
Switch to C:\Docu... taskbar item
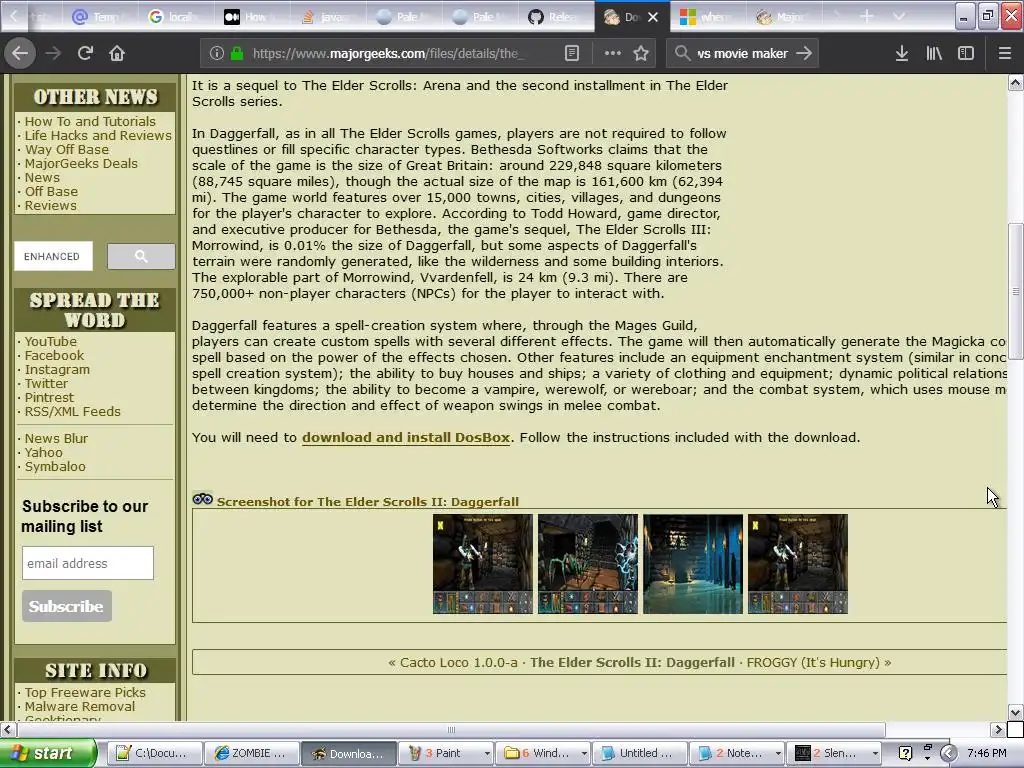(x=154, y=754)
